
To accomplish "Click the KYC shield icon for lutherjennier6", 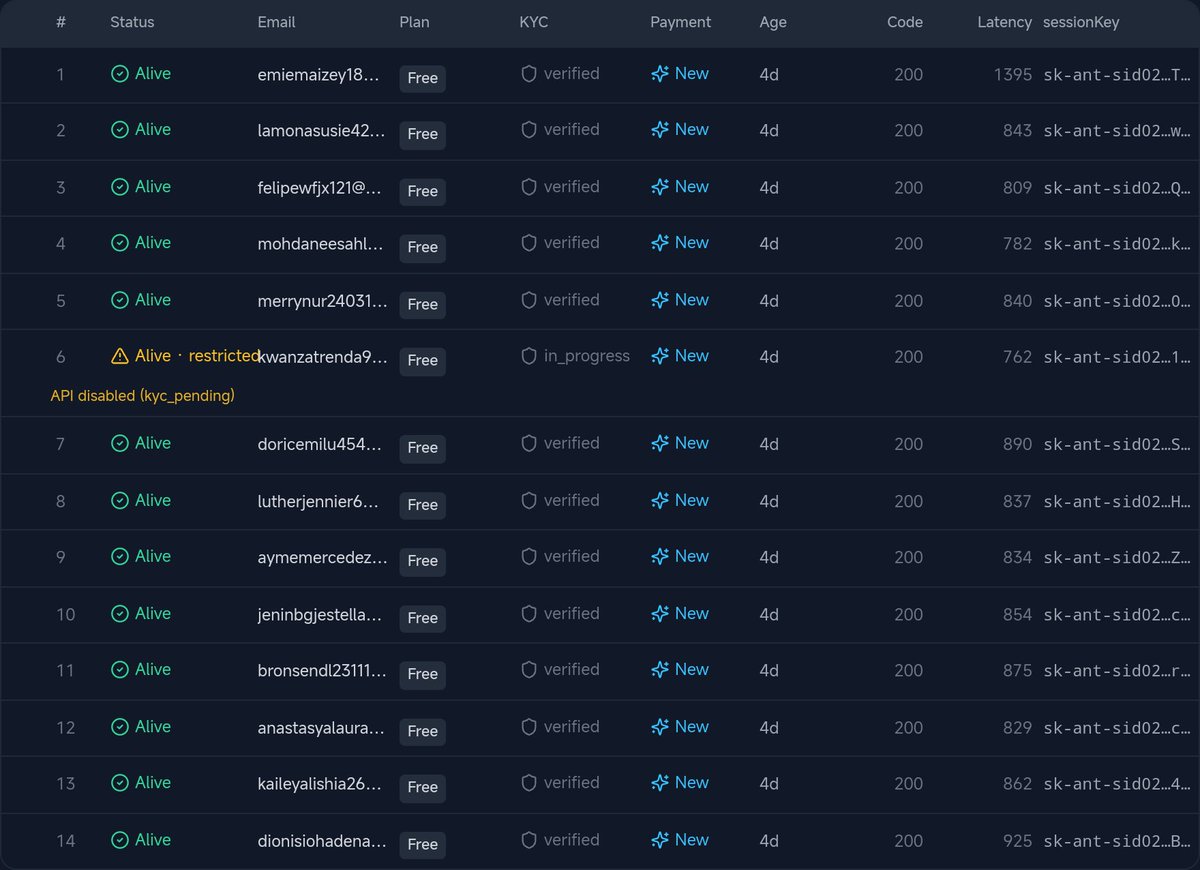I will (529, 500).
